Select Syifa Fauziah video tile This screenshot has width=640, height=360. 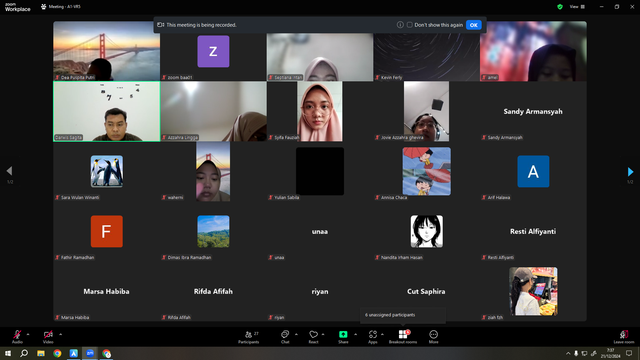(320, 111)
